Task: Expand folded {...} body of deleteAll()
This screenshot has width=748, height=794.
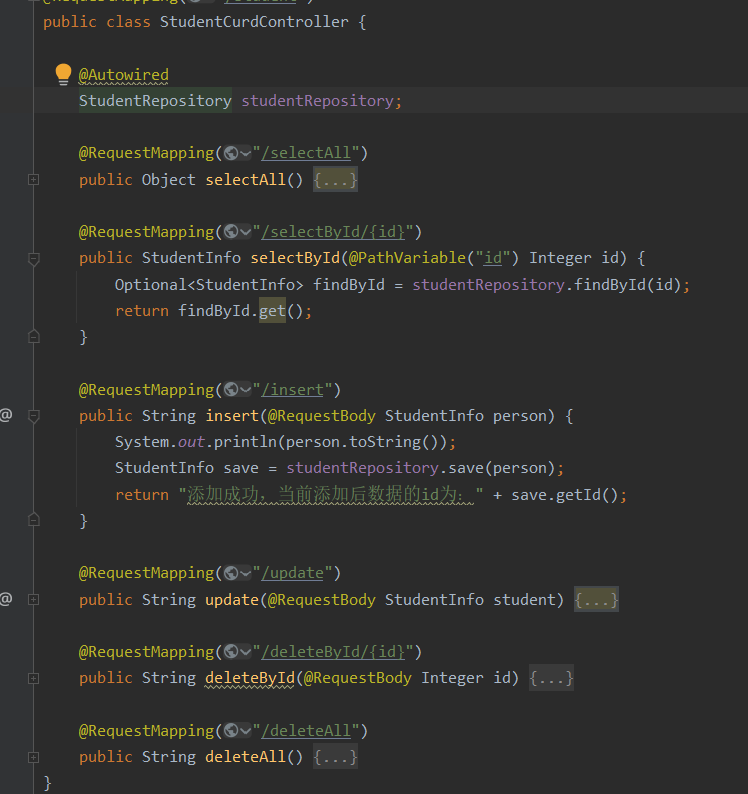Action: [x=335, y=757]
